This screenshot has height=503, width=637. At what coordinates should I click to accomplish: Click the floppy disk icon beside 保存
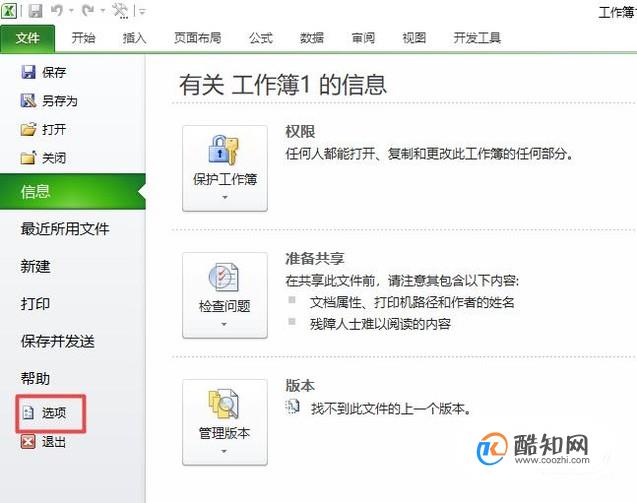pyautogui.click(x=28, y=72)
